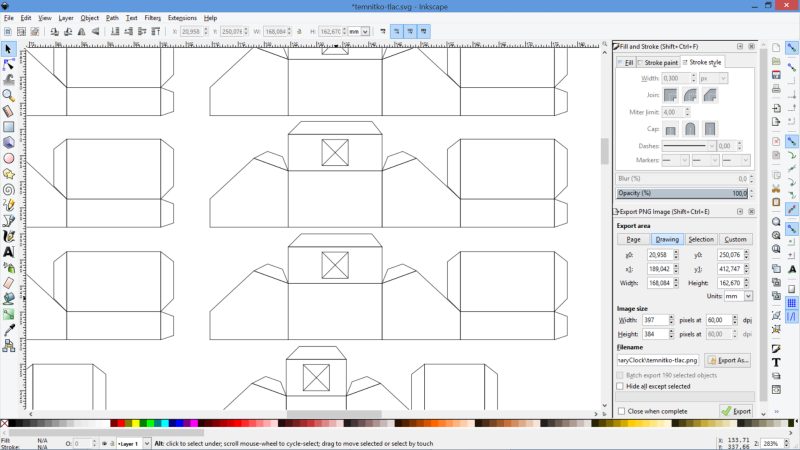
Task: Open the File menu
Action: coord(9,18)
